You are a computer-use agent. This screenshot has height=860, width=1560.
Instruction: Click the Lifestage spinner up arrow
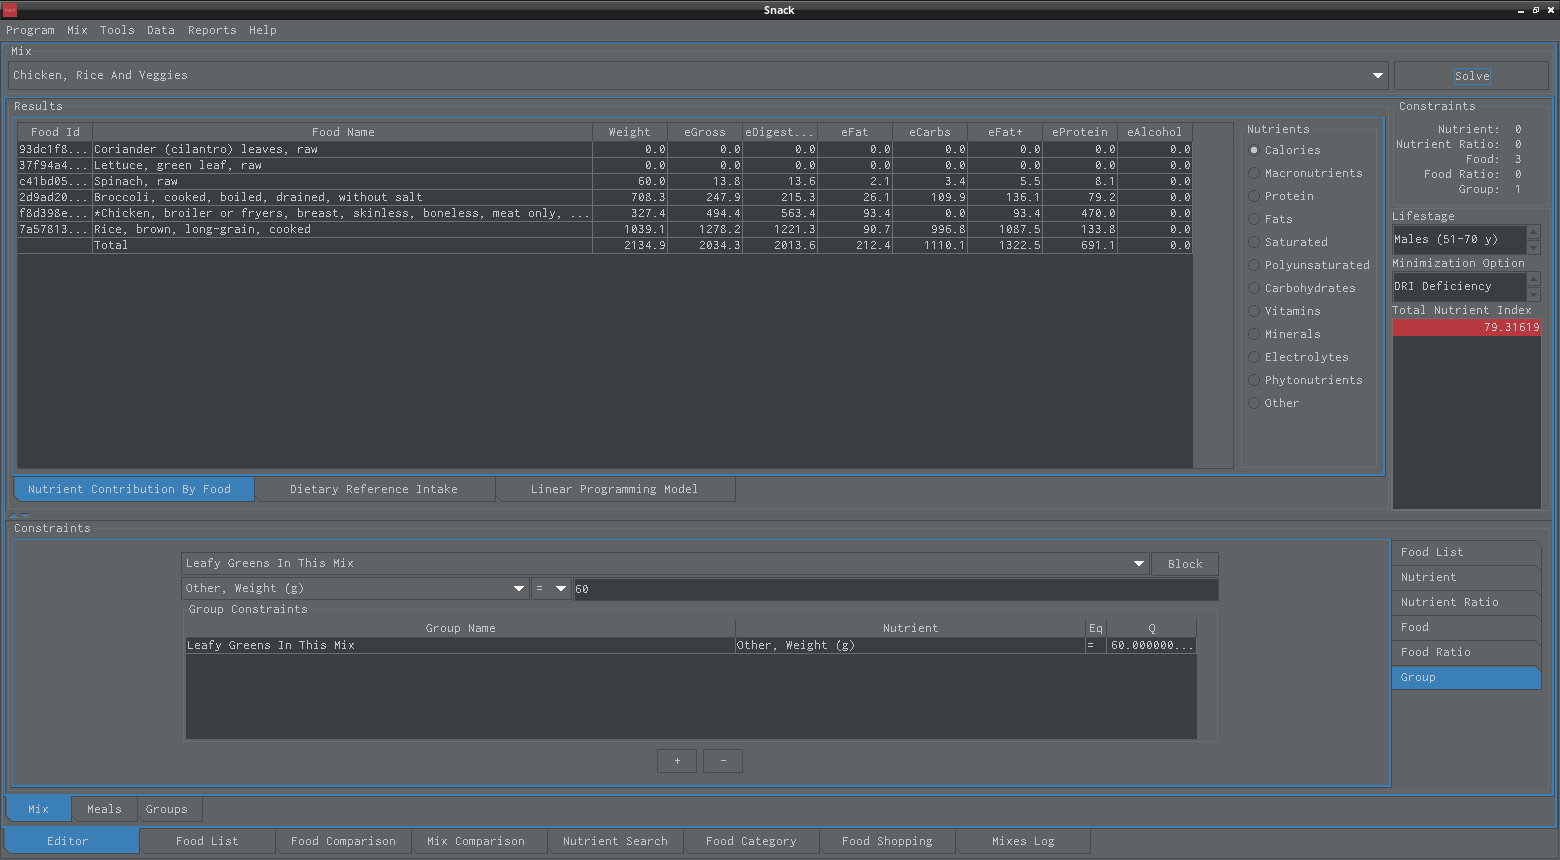1534,233
